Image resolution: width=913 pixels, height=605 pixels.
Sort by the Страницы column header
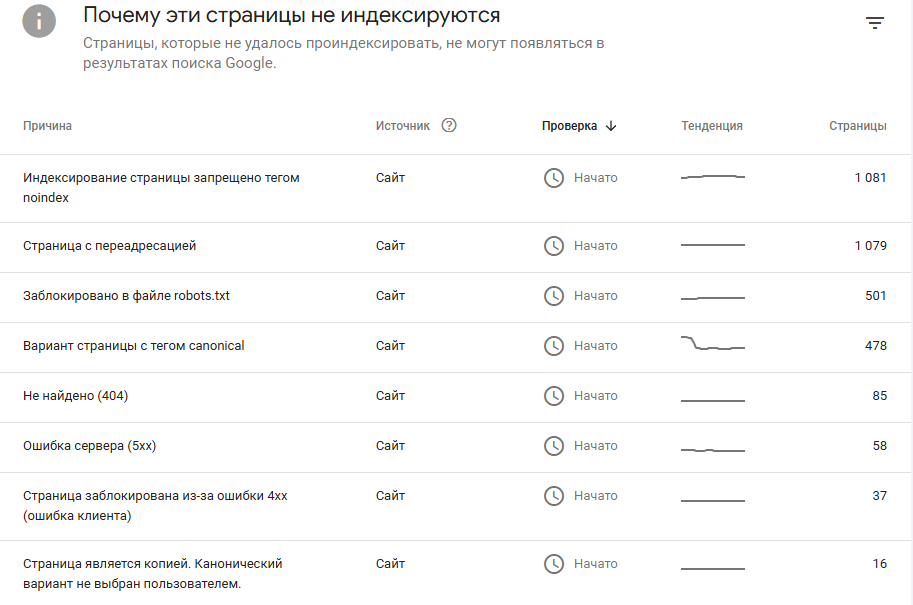(x=858, y=126)
